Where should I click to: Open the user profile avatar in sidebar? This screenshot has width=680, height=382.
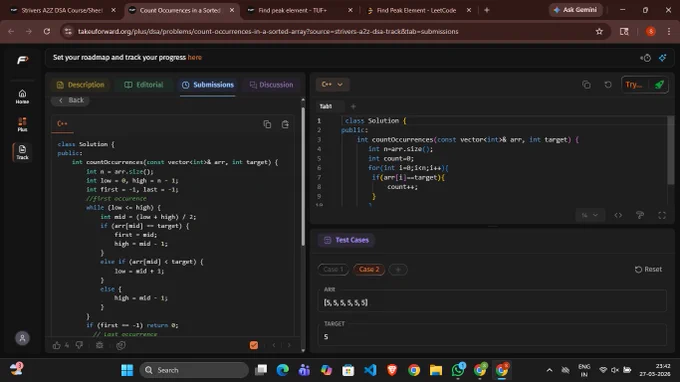click(22, 338)
